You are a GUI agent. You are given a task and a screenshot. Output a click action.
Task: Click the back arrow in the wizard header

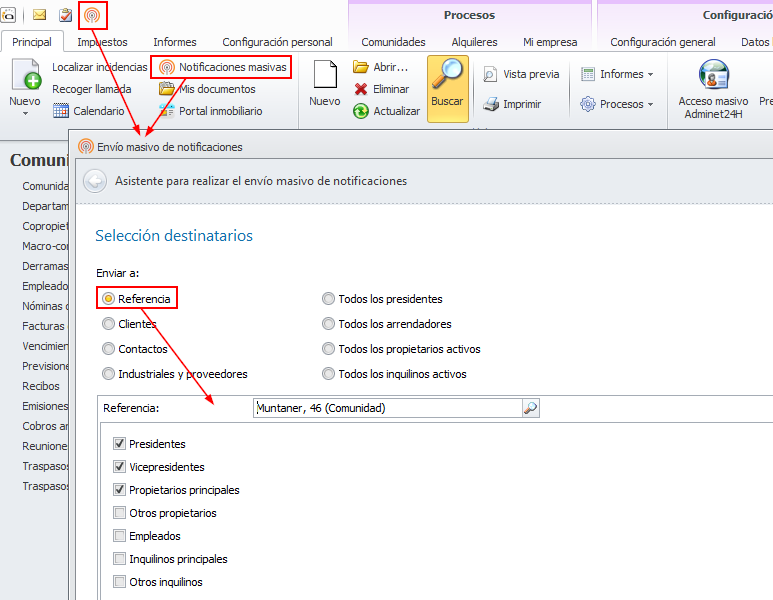coord(95,181)
